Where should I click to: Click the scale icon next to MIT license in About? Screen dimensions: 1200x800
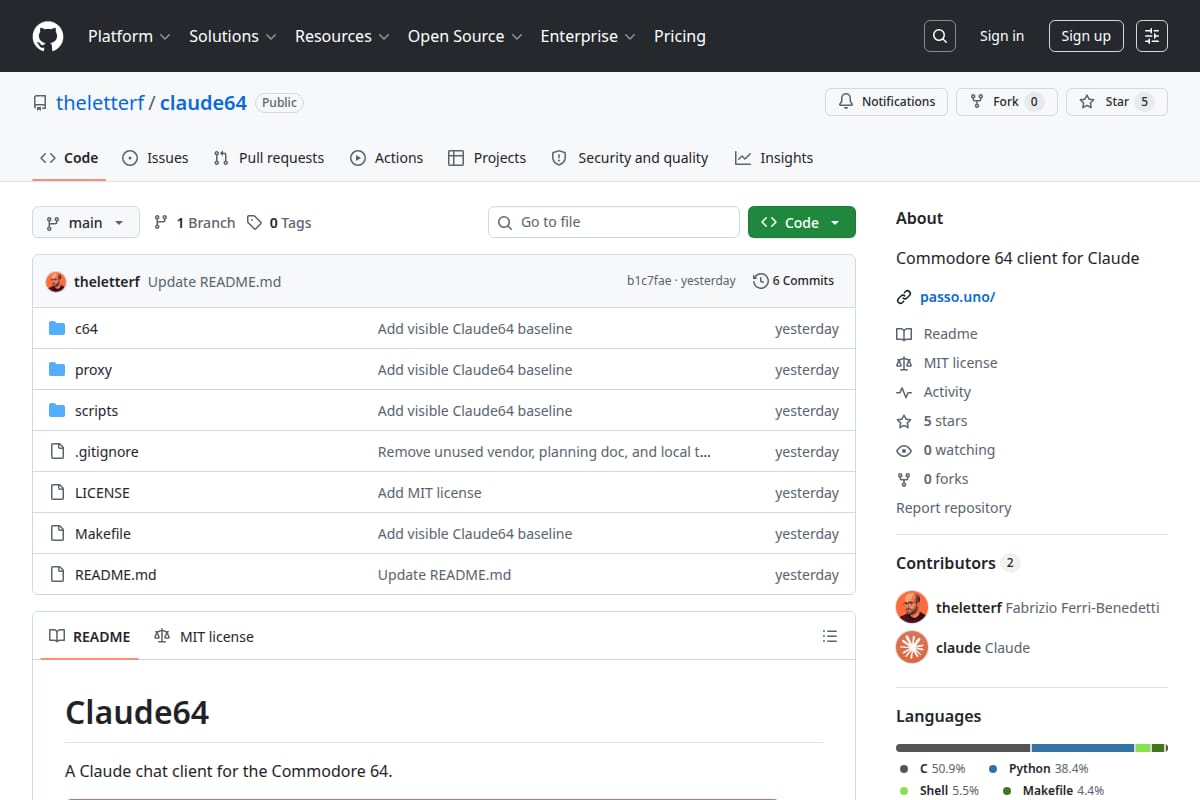(904, 363)
